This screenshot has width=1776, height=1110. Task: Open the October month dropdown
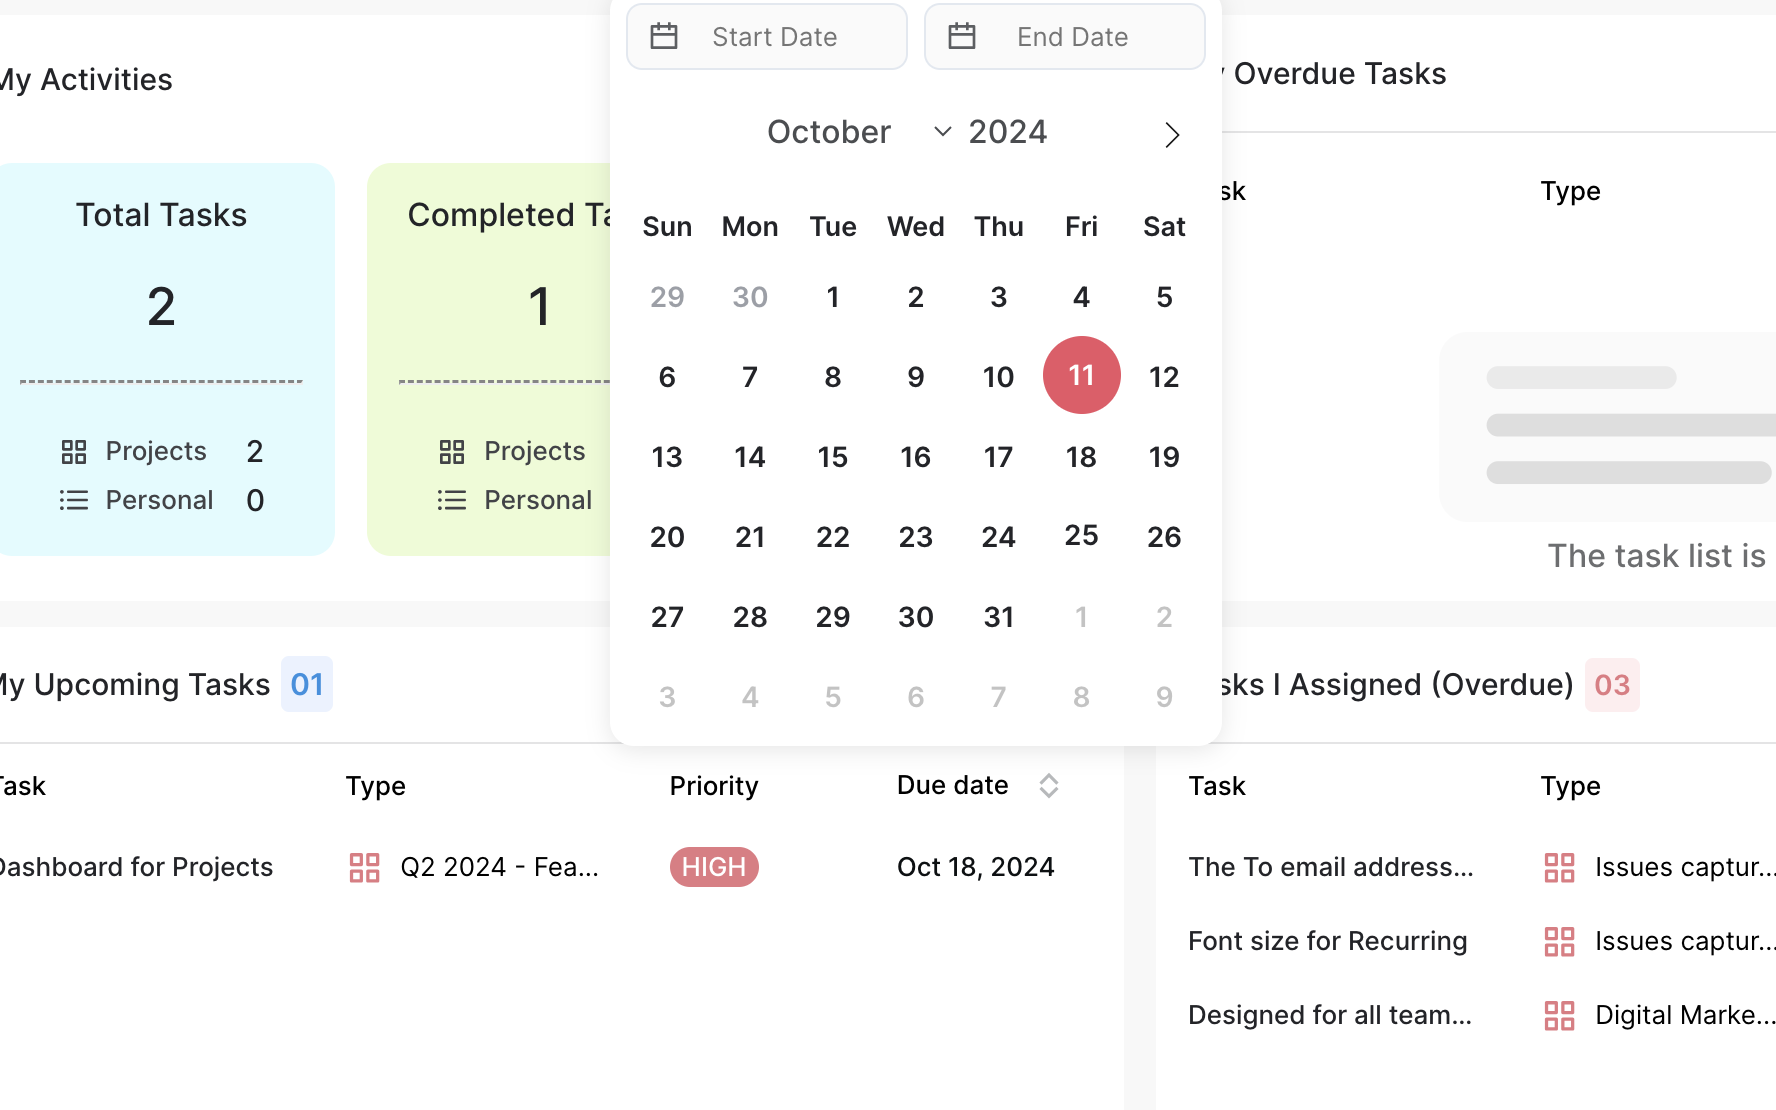point(858,132)
